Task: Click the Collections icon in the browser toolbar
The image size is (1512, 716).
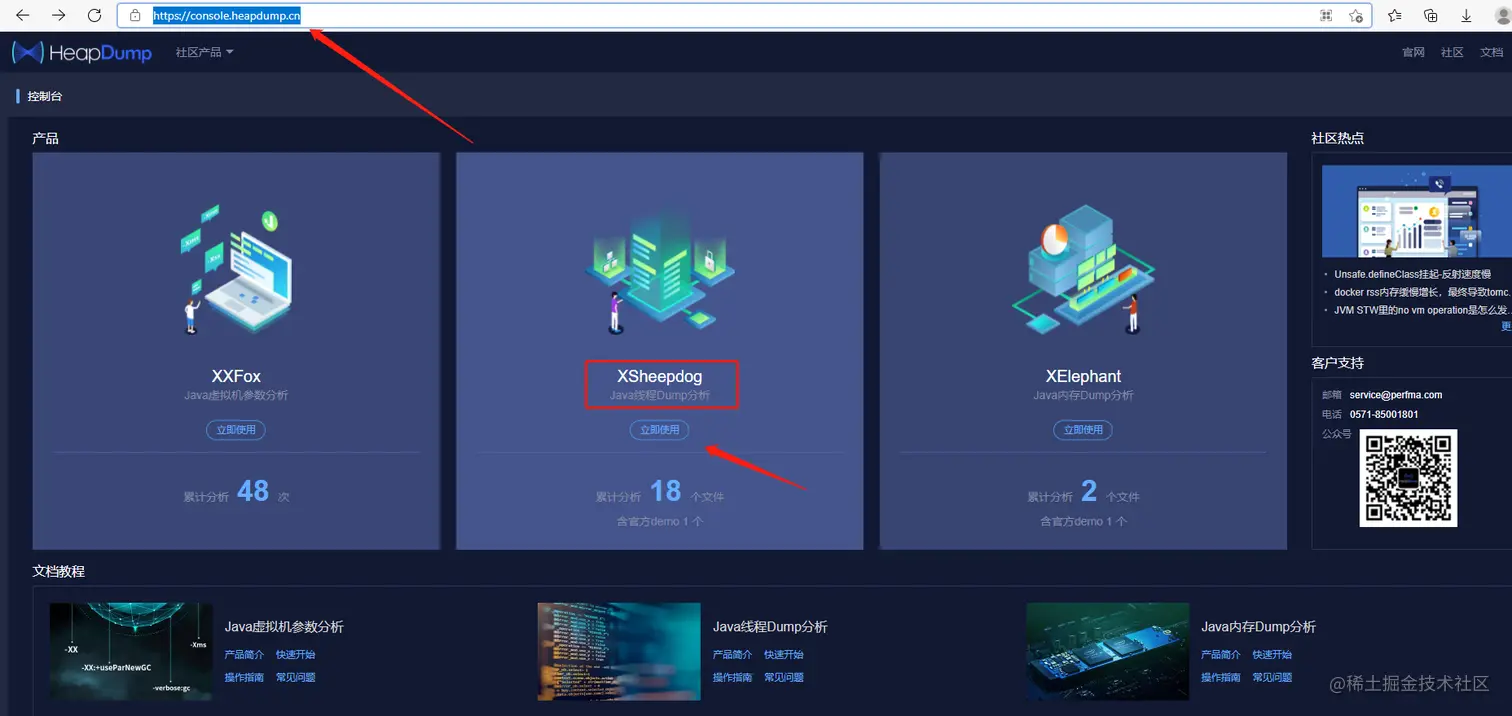Action: coord(1430,15)
